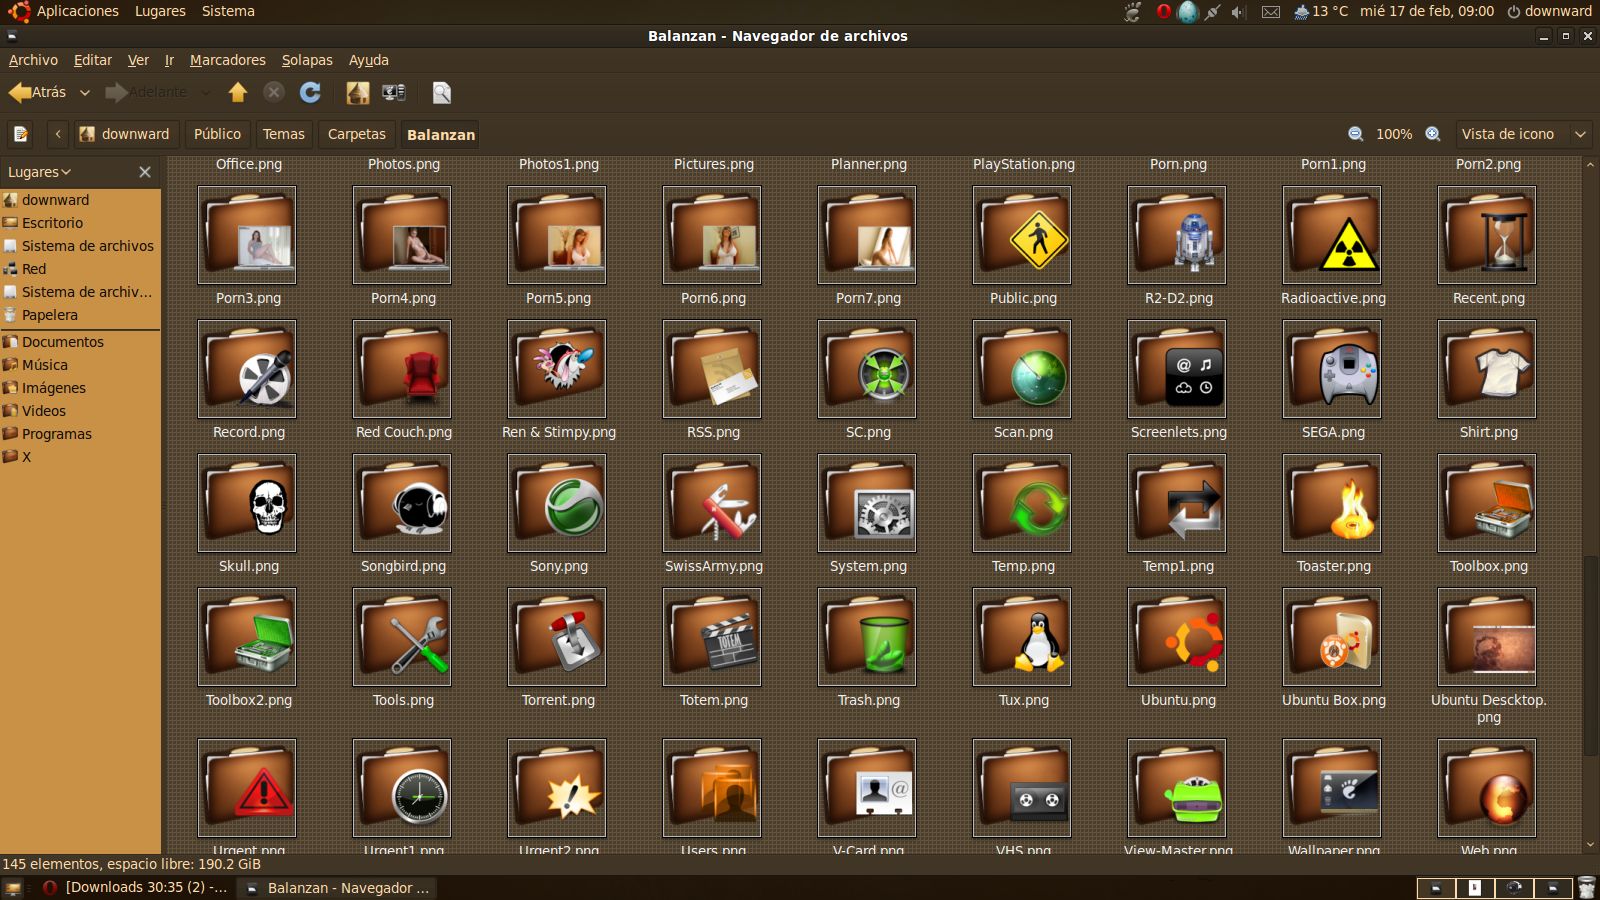Viewport: 1600px width, 900px height.
Task: Select the RSS.png folder icon
Action: (713, 369)
